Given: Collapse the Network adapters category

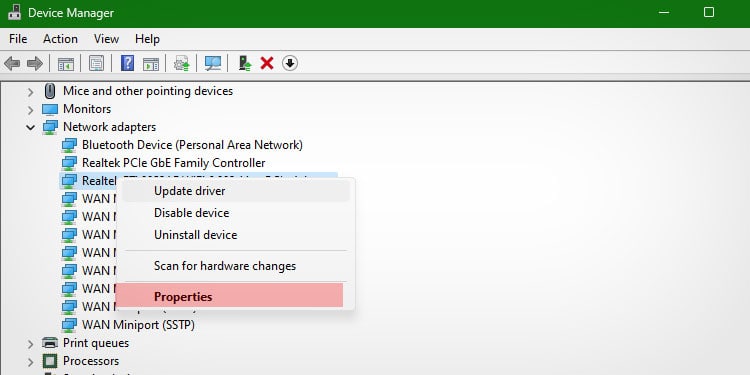Looking at the screenshot, I should 31,127.
